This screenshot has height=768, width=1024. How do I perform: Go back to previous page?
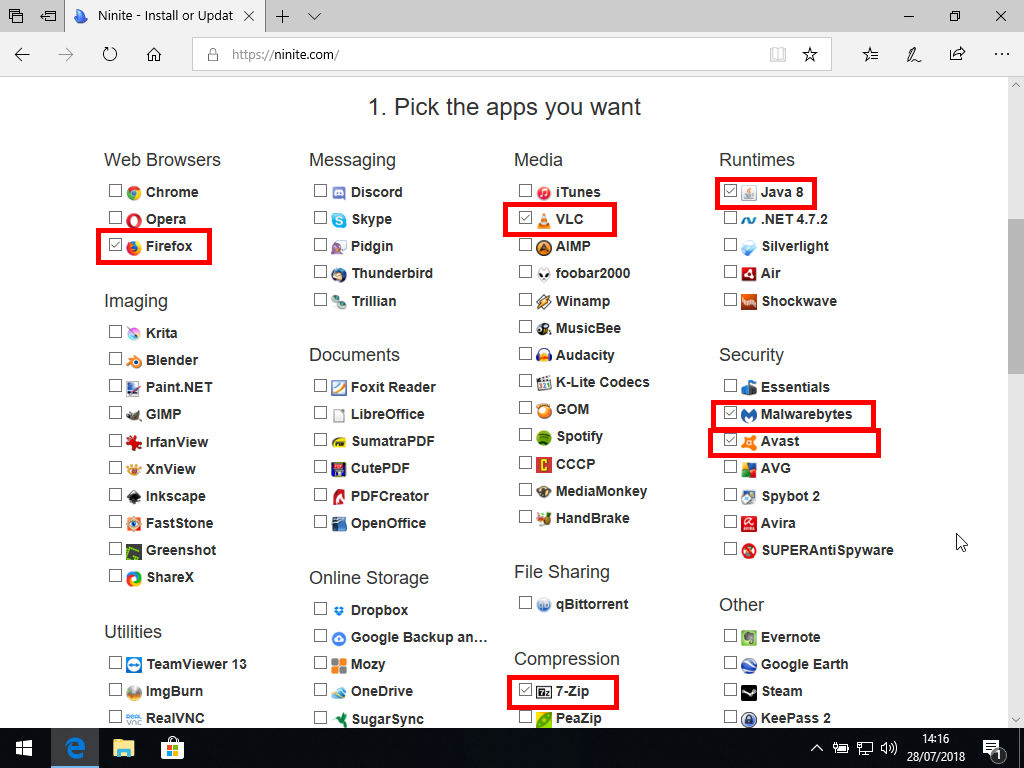22,54
